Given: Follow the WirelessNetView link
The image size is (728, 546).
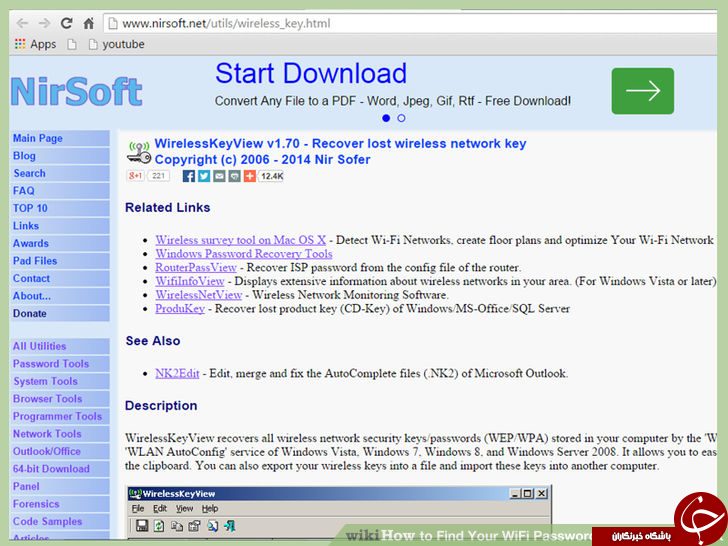Looking at the screenshot, I should pyautogui.click(x=199, y=295).
